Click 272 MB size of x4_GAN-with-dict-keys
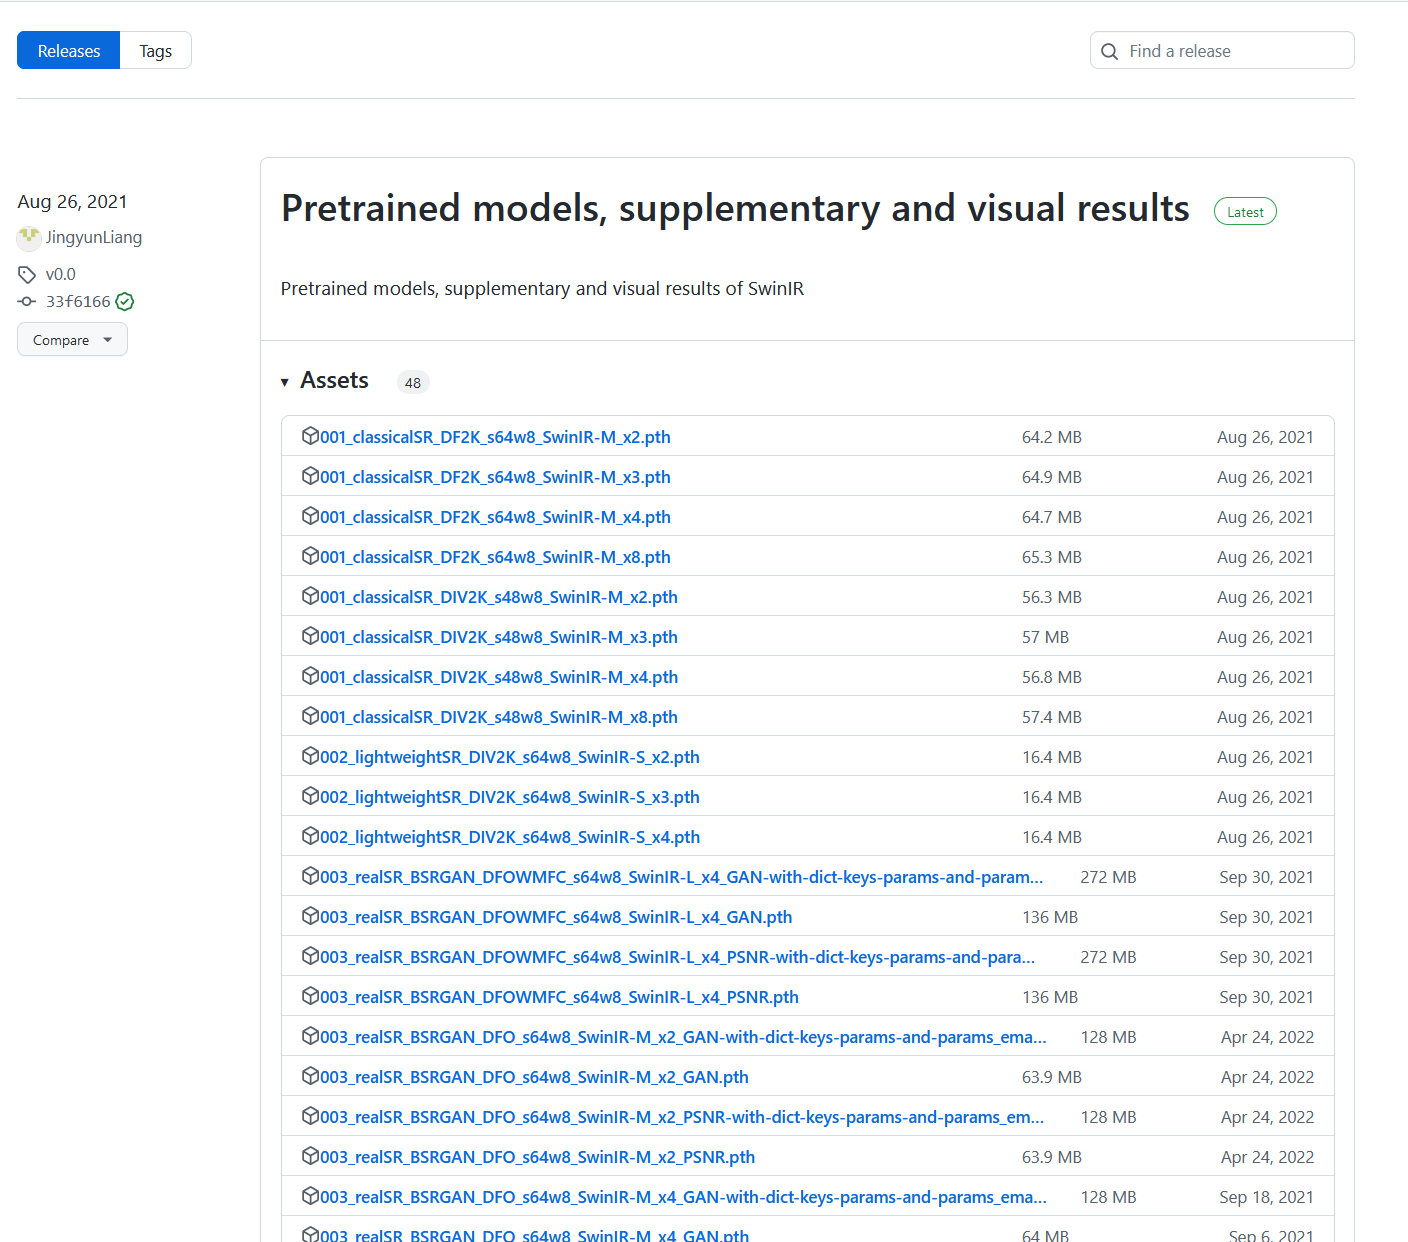 (x=1108, y=877)
